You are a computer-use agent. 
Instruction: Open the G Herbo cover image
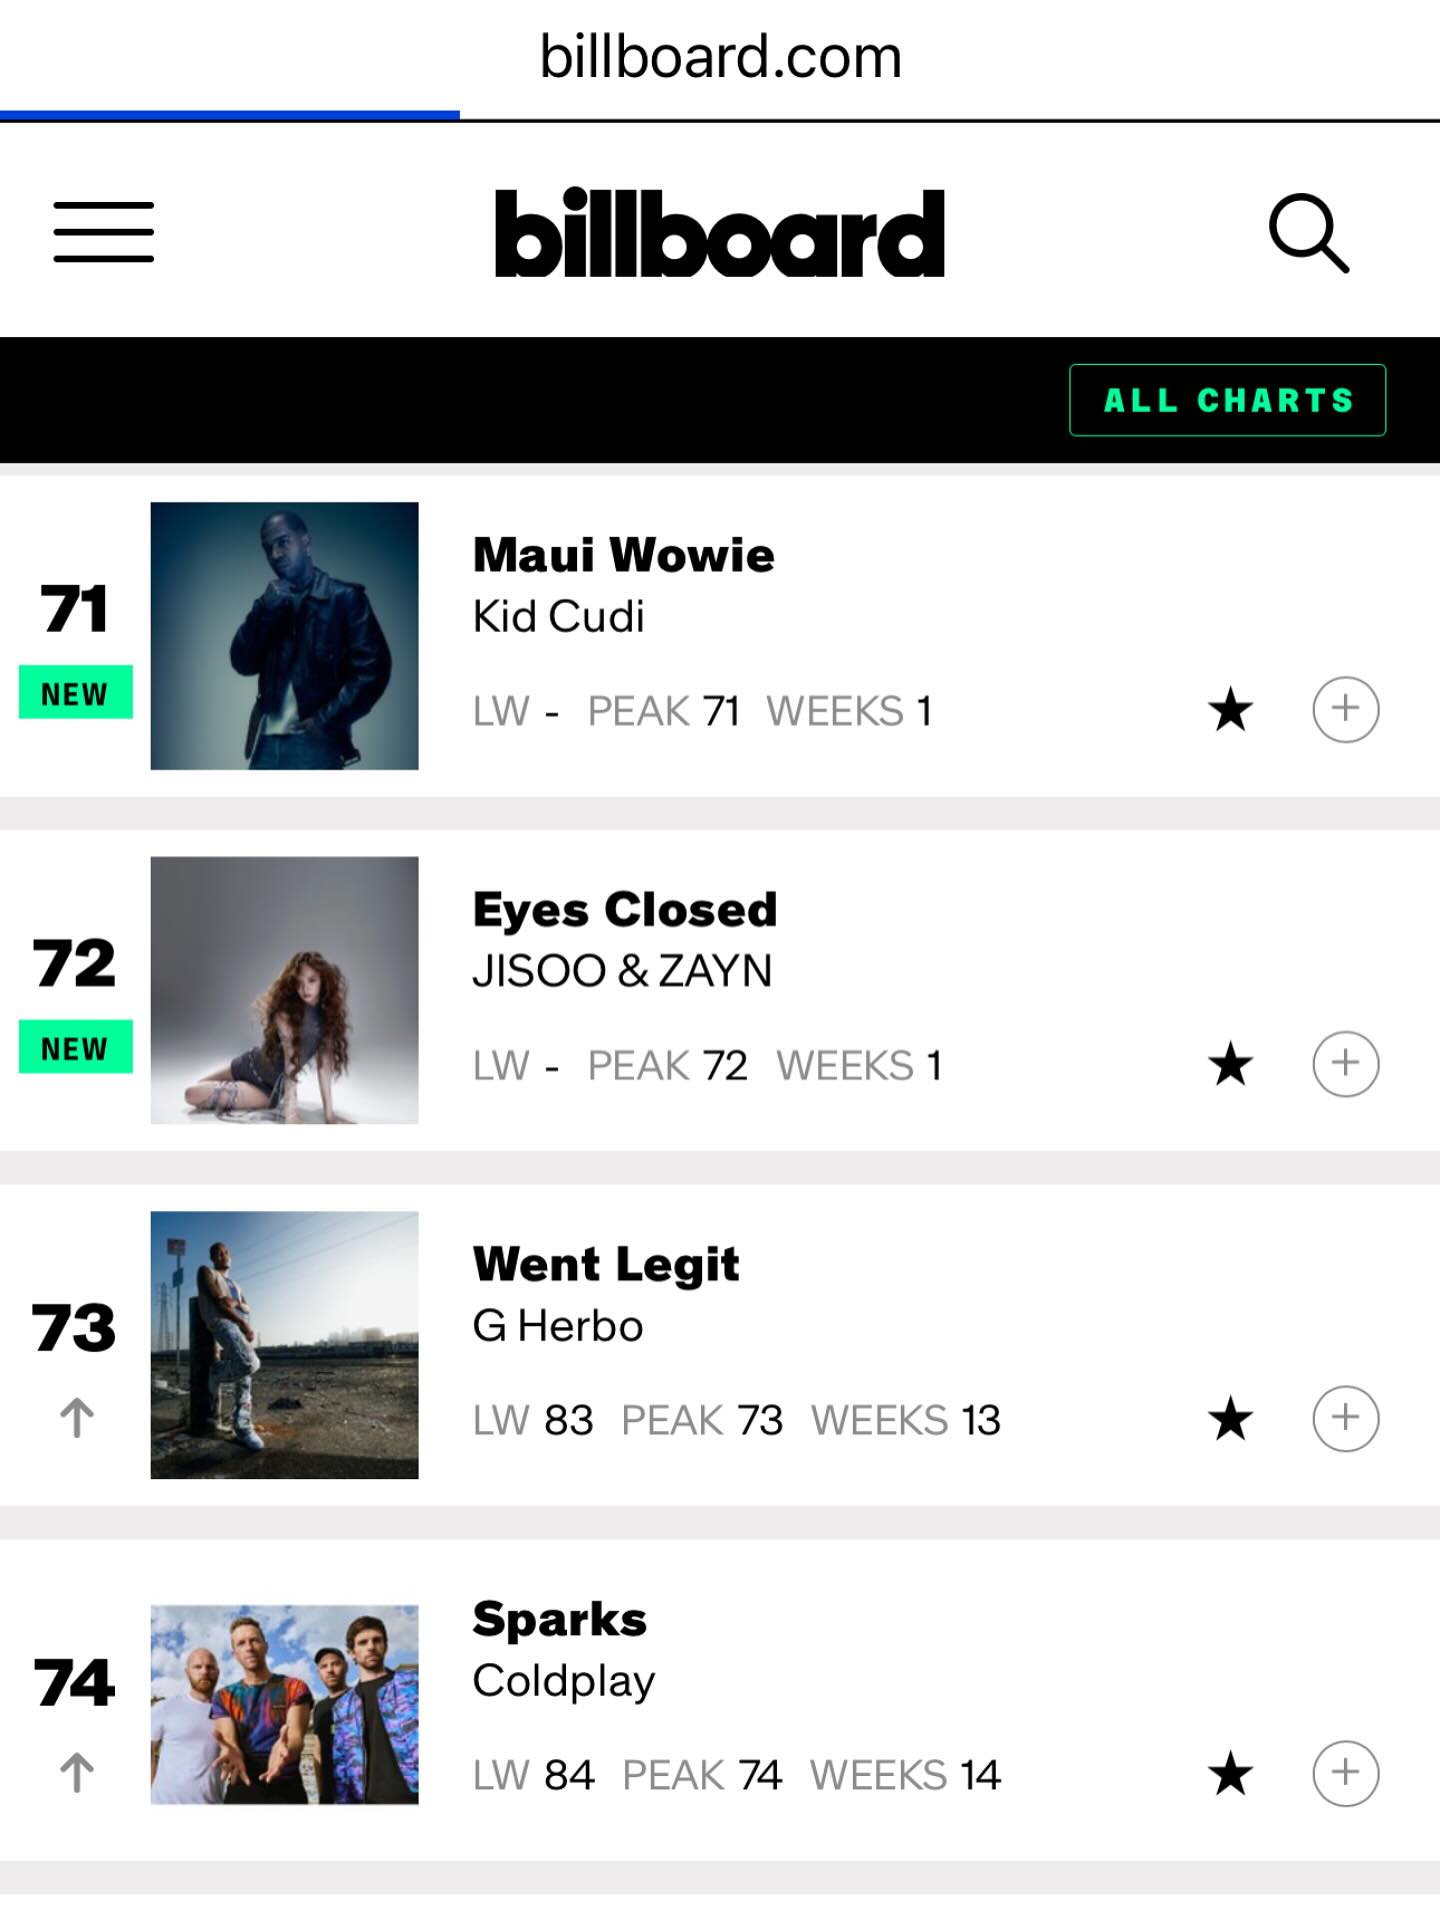(x=284, y=1345)
